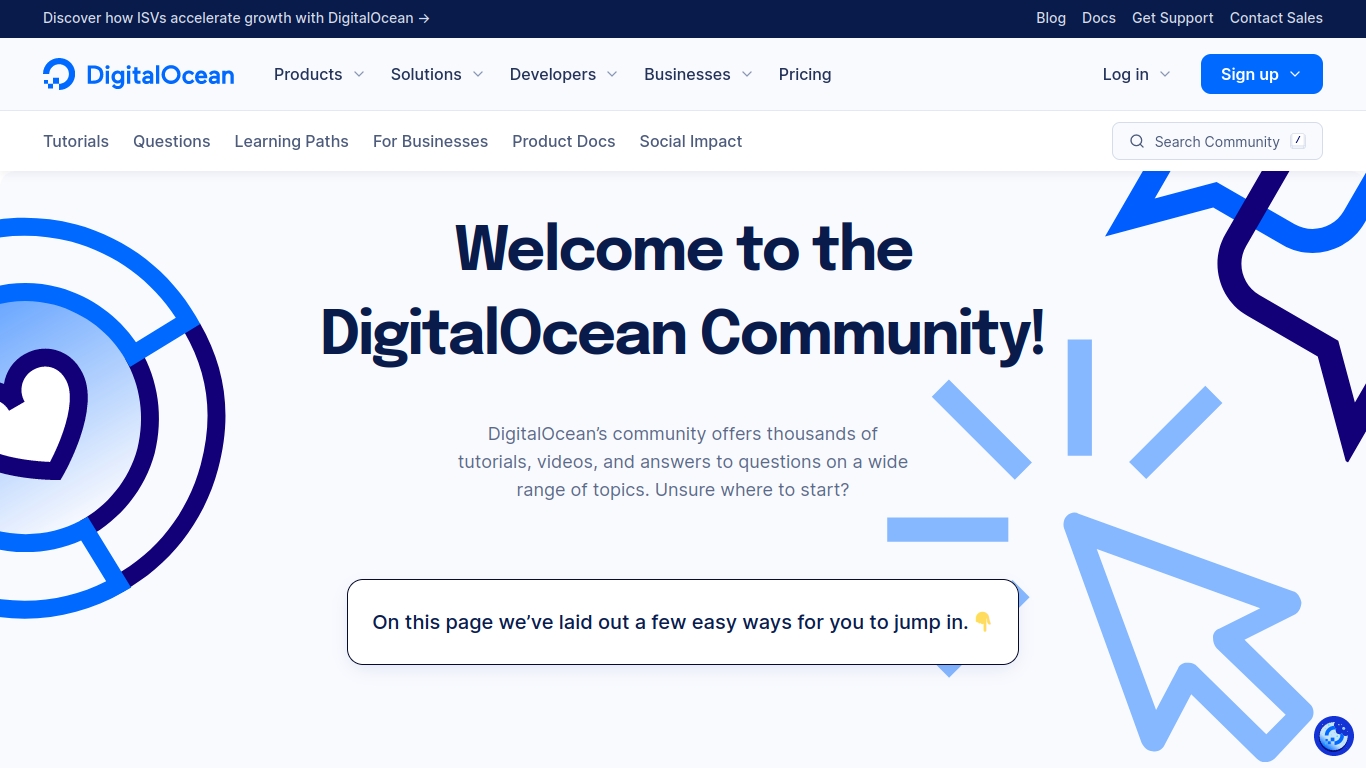Open the ISVs accelerate growth announcement
Screen dimensions: 1366x768
click(x=236, y=18)
